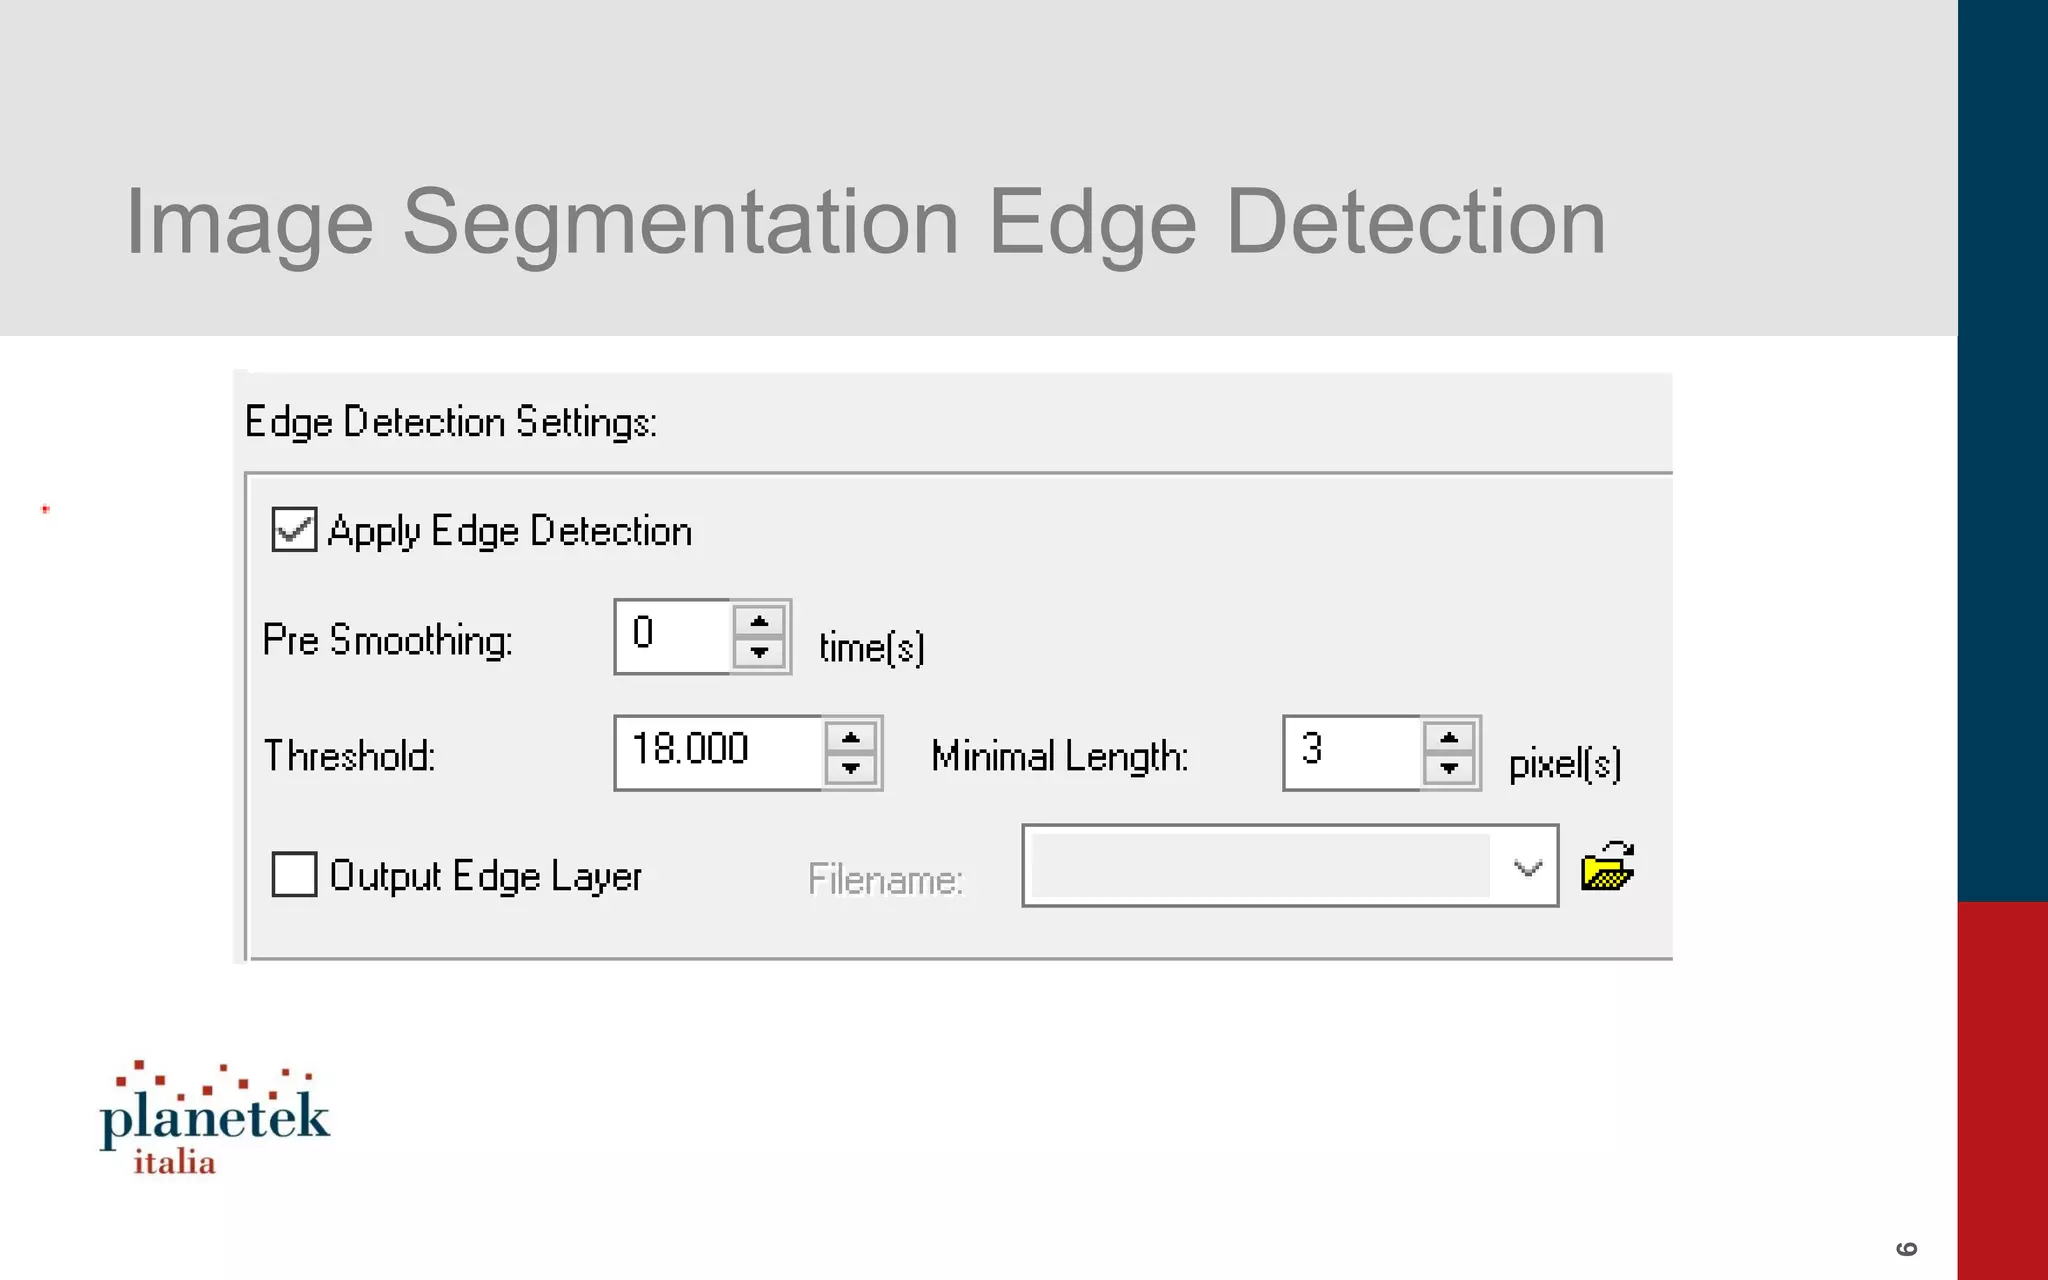Lower Threshold value using down arrow
Image resolution: width=2048 pixels, height=1280 pixels.
click(x=851, y=769)
